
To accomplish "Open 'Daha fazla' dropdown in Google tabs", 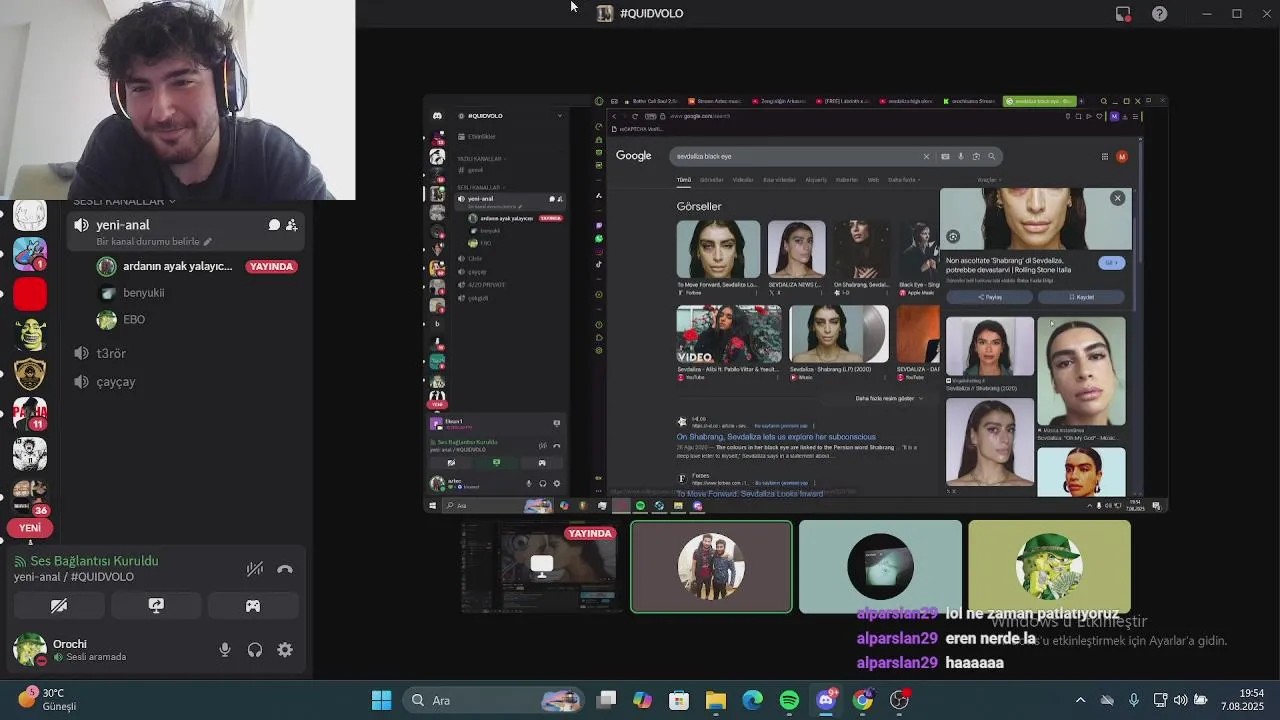I will click(x=903, y=180).
